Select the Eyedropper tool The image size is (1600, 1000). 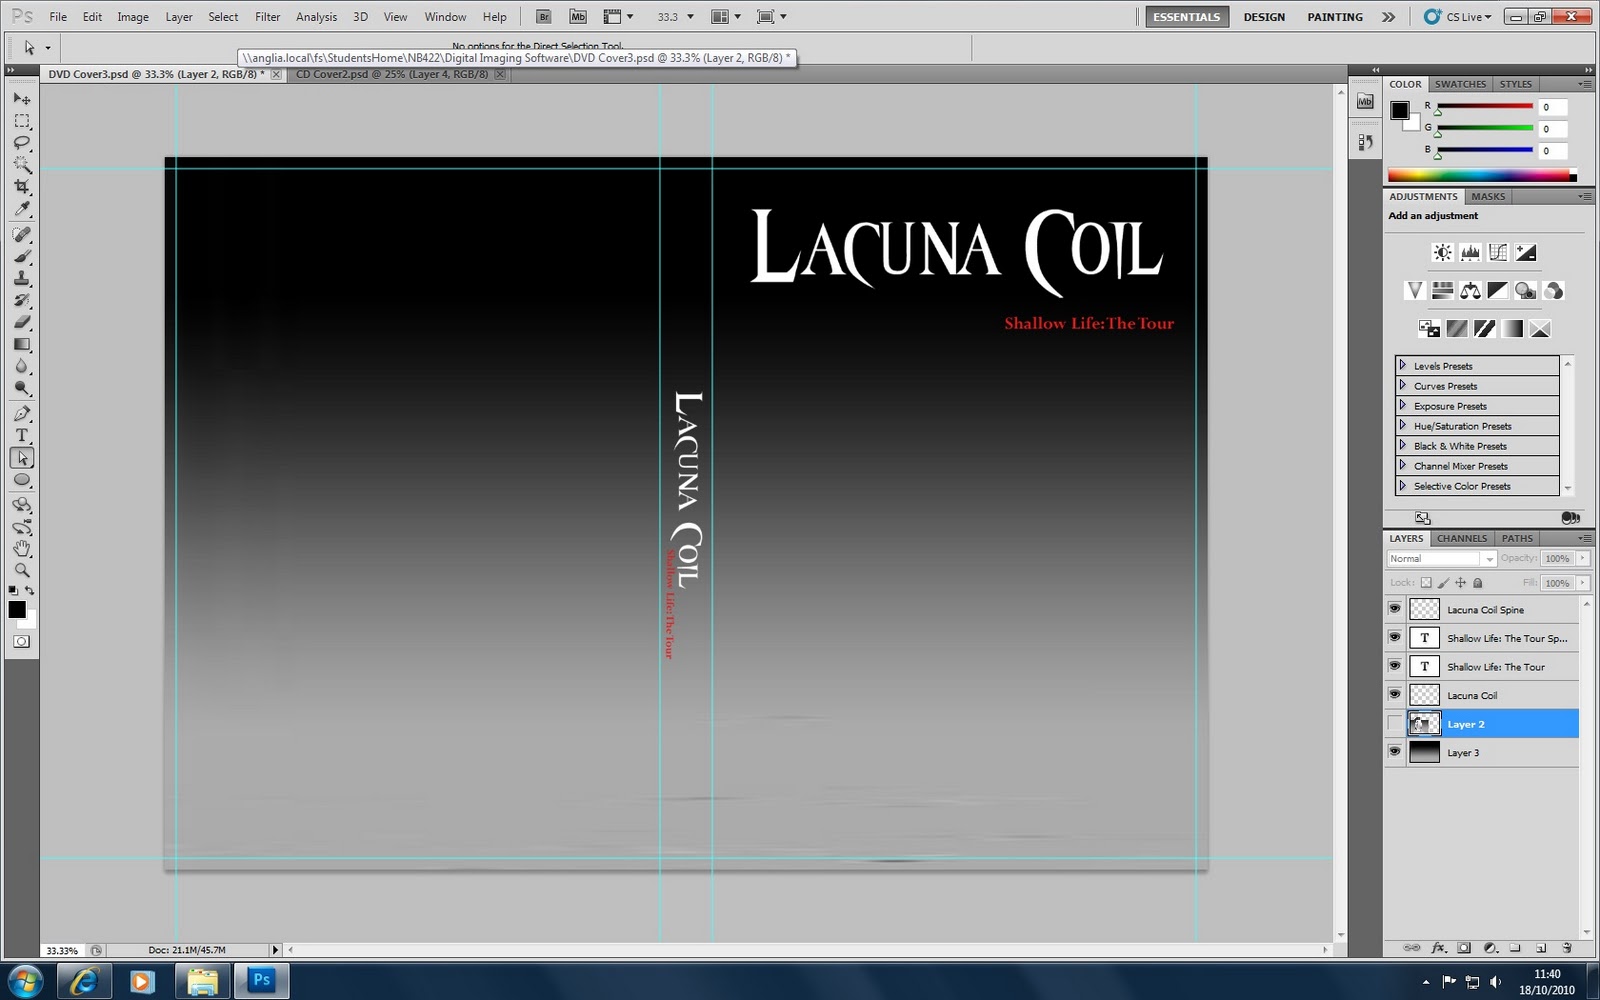[x=22, y=209]
